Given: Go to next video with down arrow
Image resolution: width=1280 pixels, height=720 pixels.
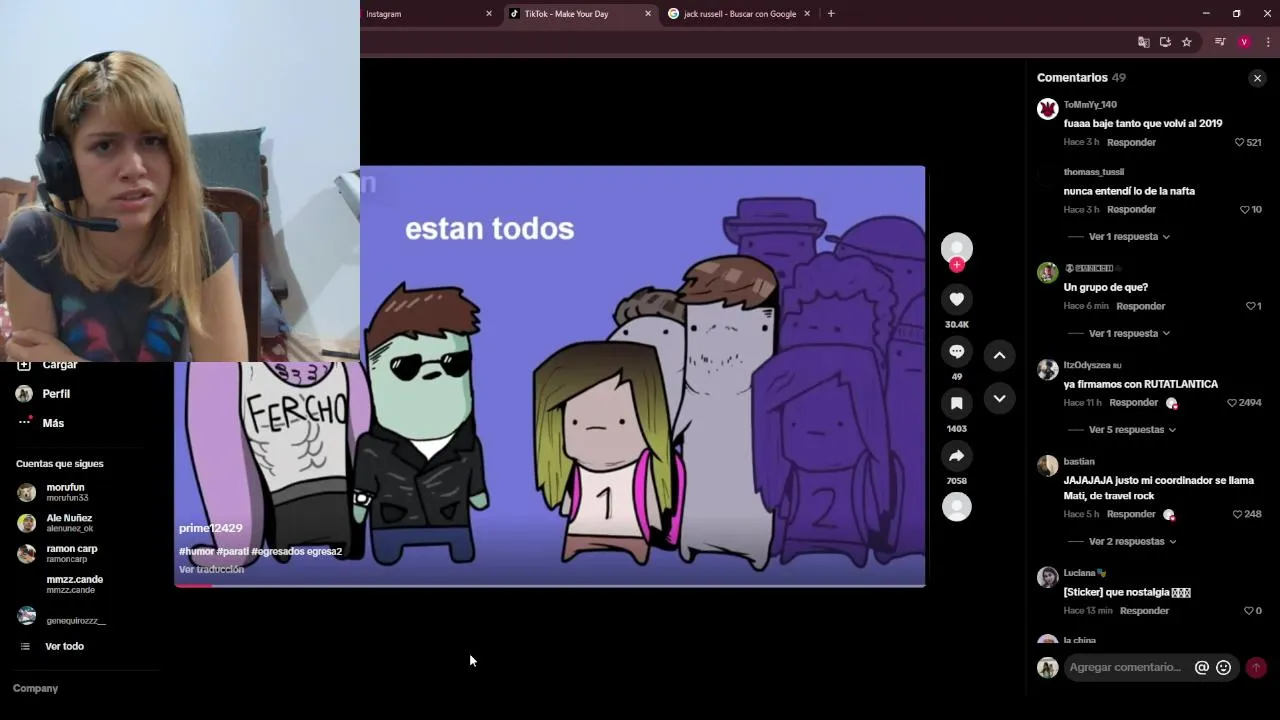Looking at the screenshot, I should point(999,398).
